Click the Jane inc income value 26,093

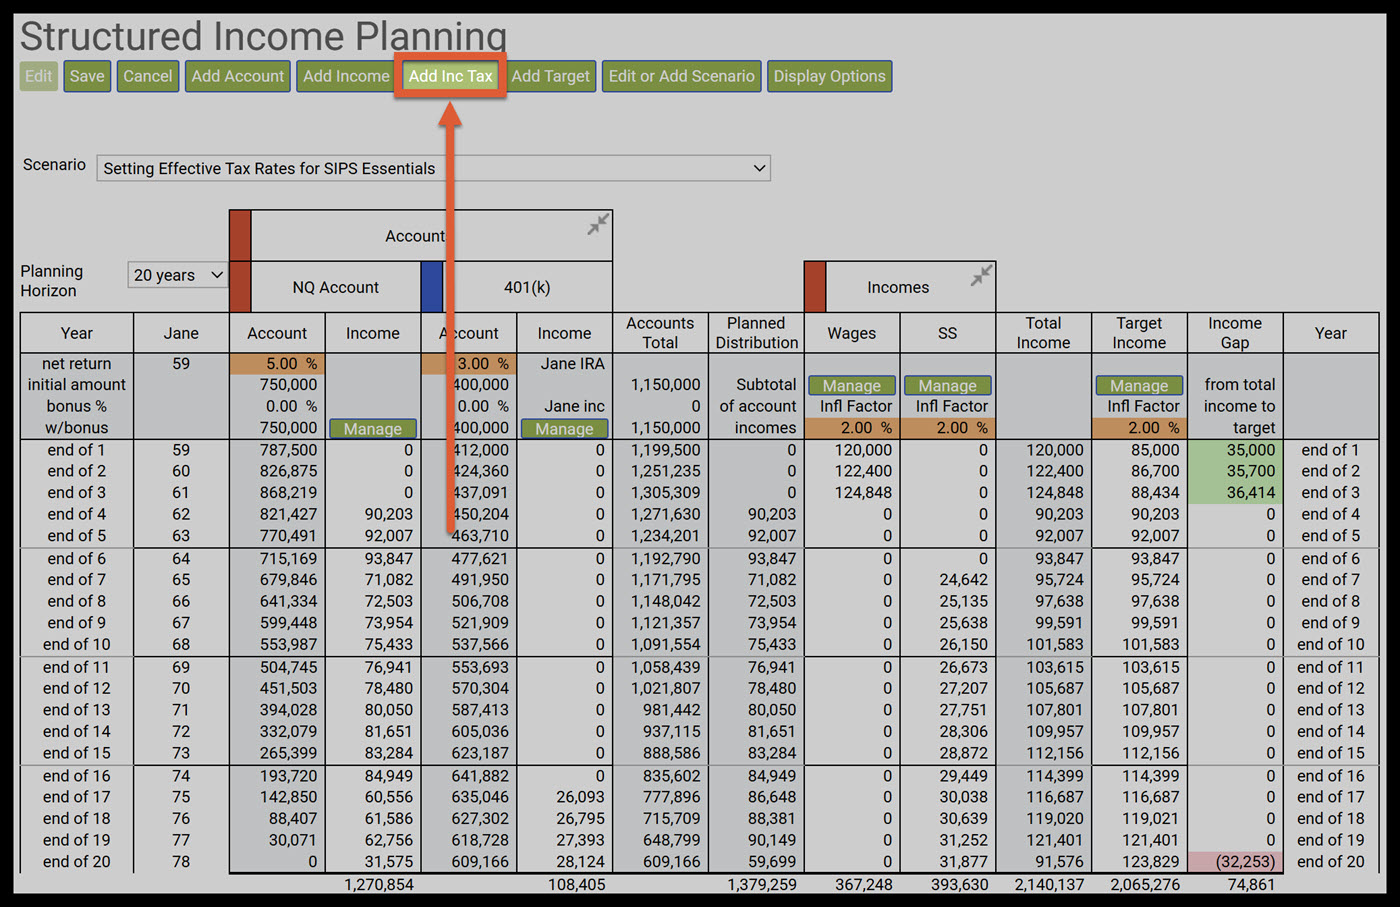(x=579, y=797)
